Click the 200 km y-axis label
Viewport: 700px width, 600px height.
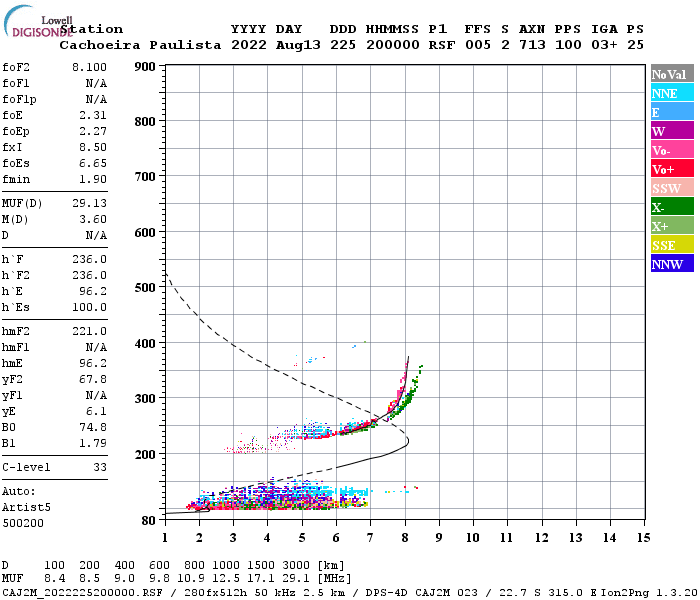coord(145,454)
